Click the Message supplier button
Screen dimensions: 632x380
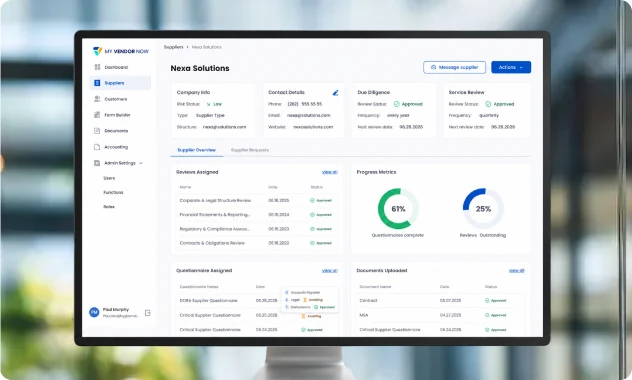coord(454,67)
